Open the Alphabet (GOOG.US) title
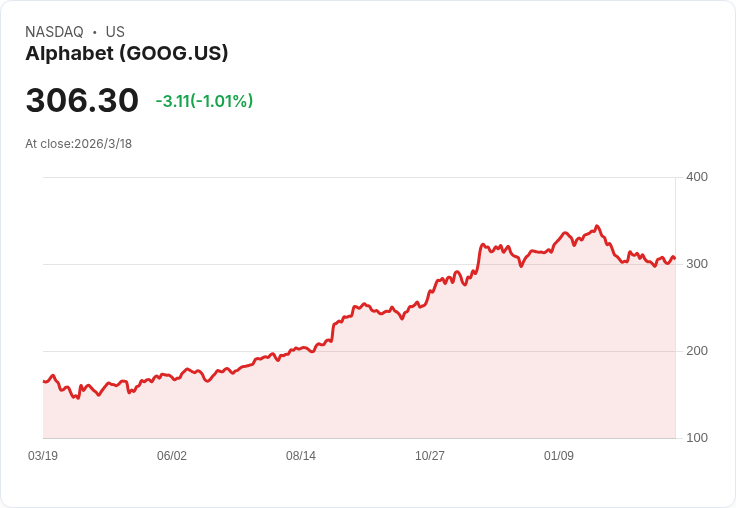Image resolution: width=736 pixels, height=508 pixels. pyautogui.click(x=127, y=53)
